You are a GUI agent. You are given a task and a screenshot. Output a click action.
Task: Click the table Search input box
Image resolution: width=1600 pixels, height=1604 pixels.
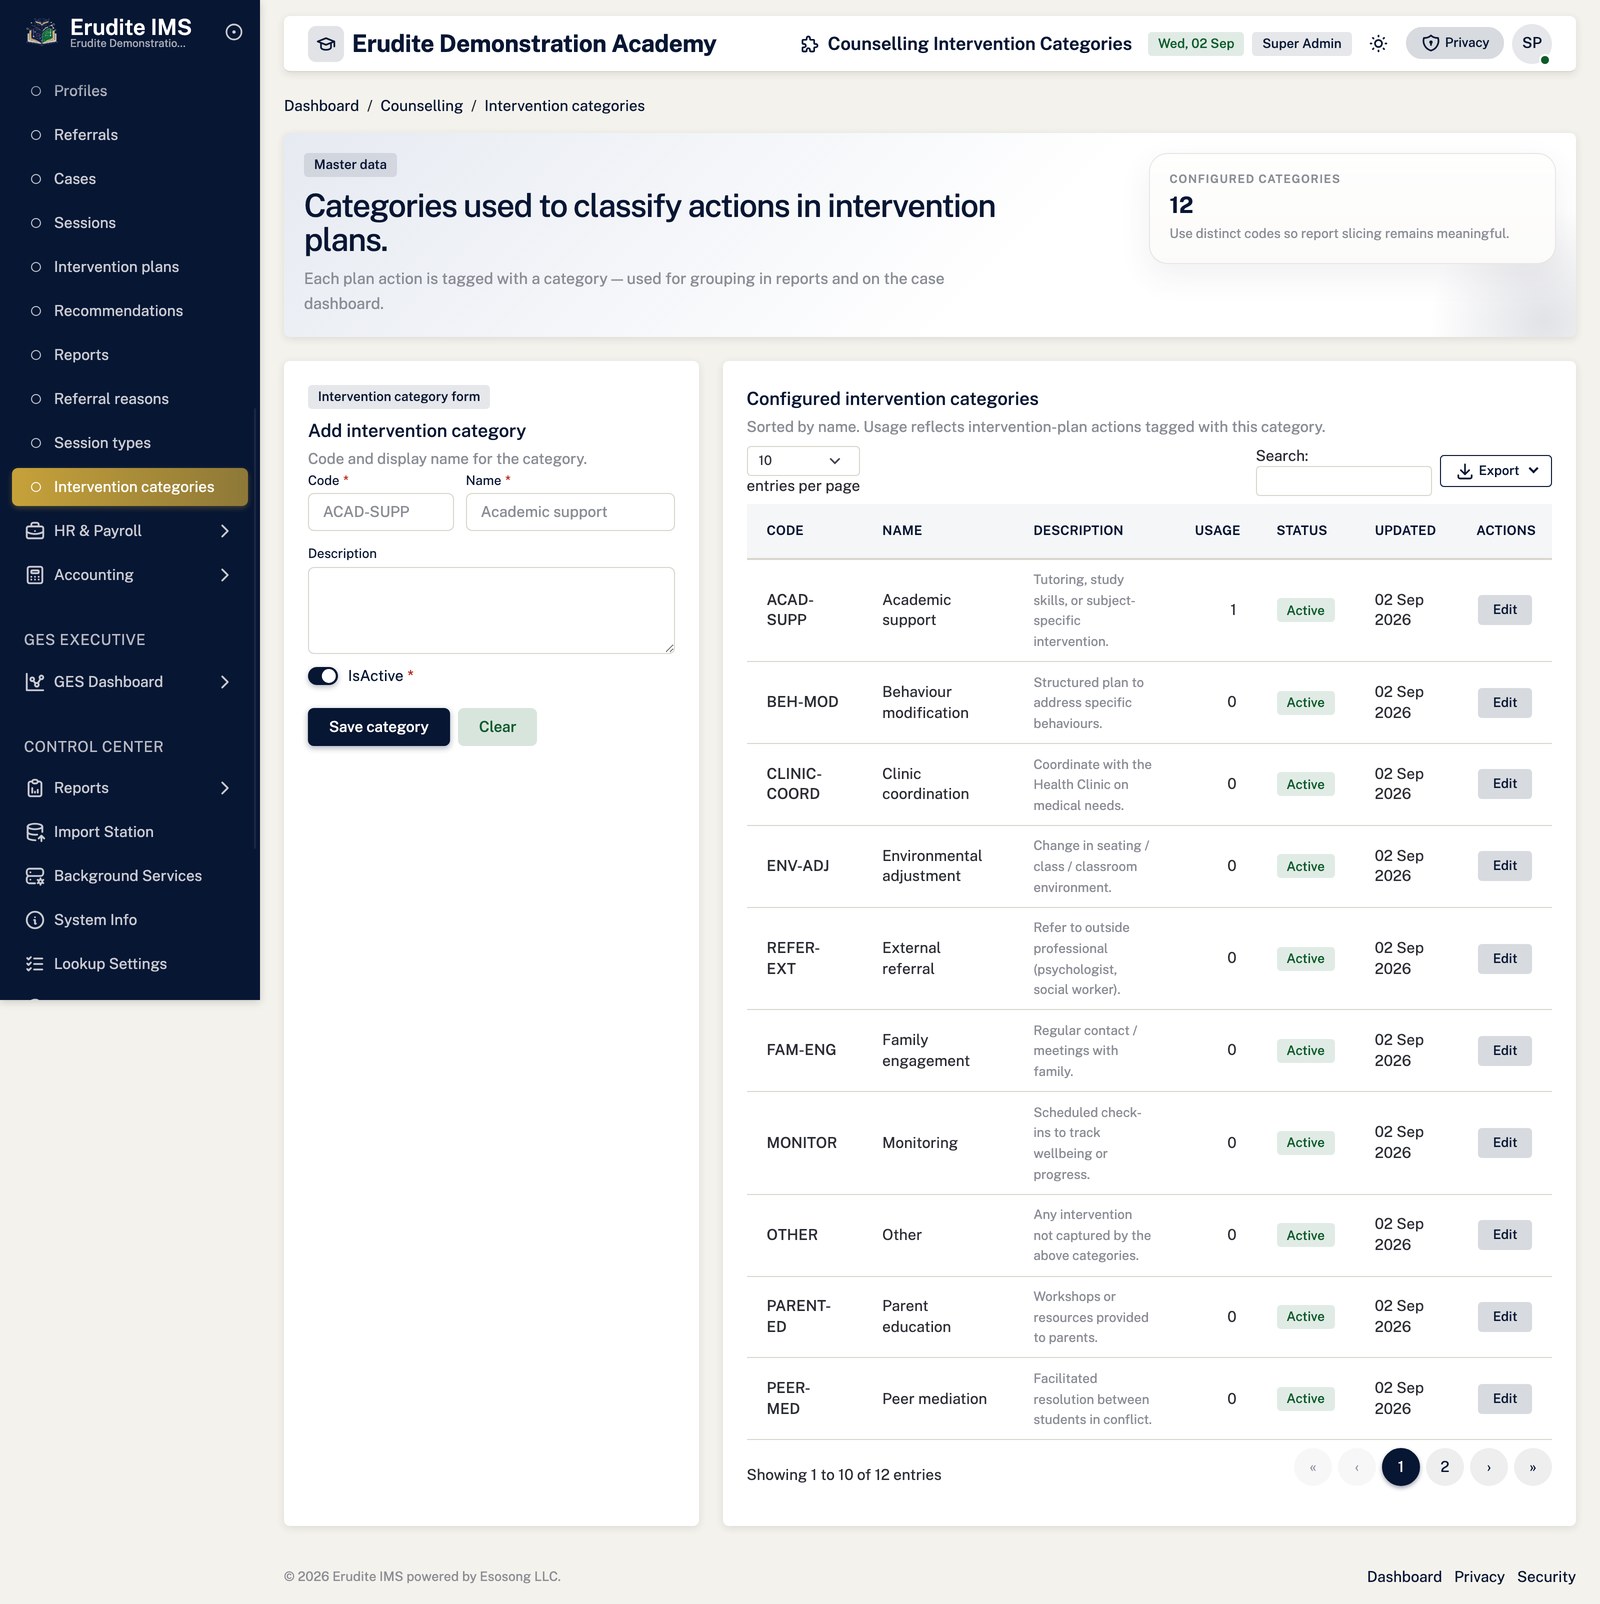[x=1343, y=481]
